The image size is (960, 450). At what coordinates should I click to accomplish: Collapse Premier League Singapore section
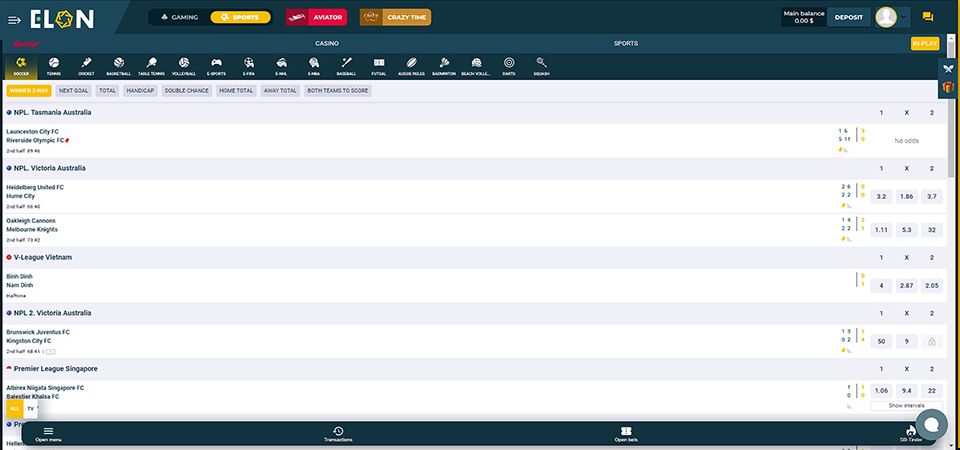pos(474,369)
